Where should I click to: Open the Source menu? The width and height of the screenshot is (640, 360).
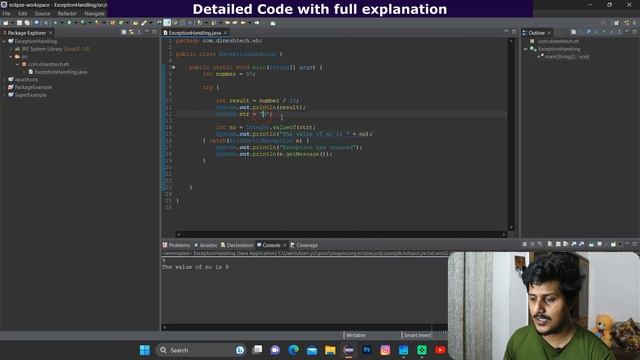click(42, 13)
